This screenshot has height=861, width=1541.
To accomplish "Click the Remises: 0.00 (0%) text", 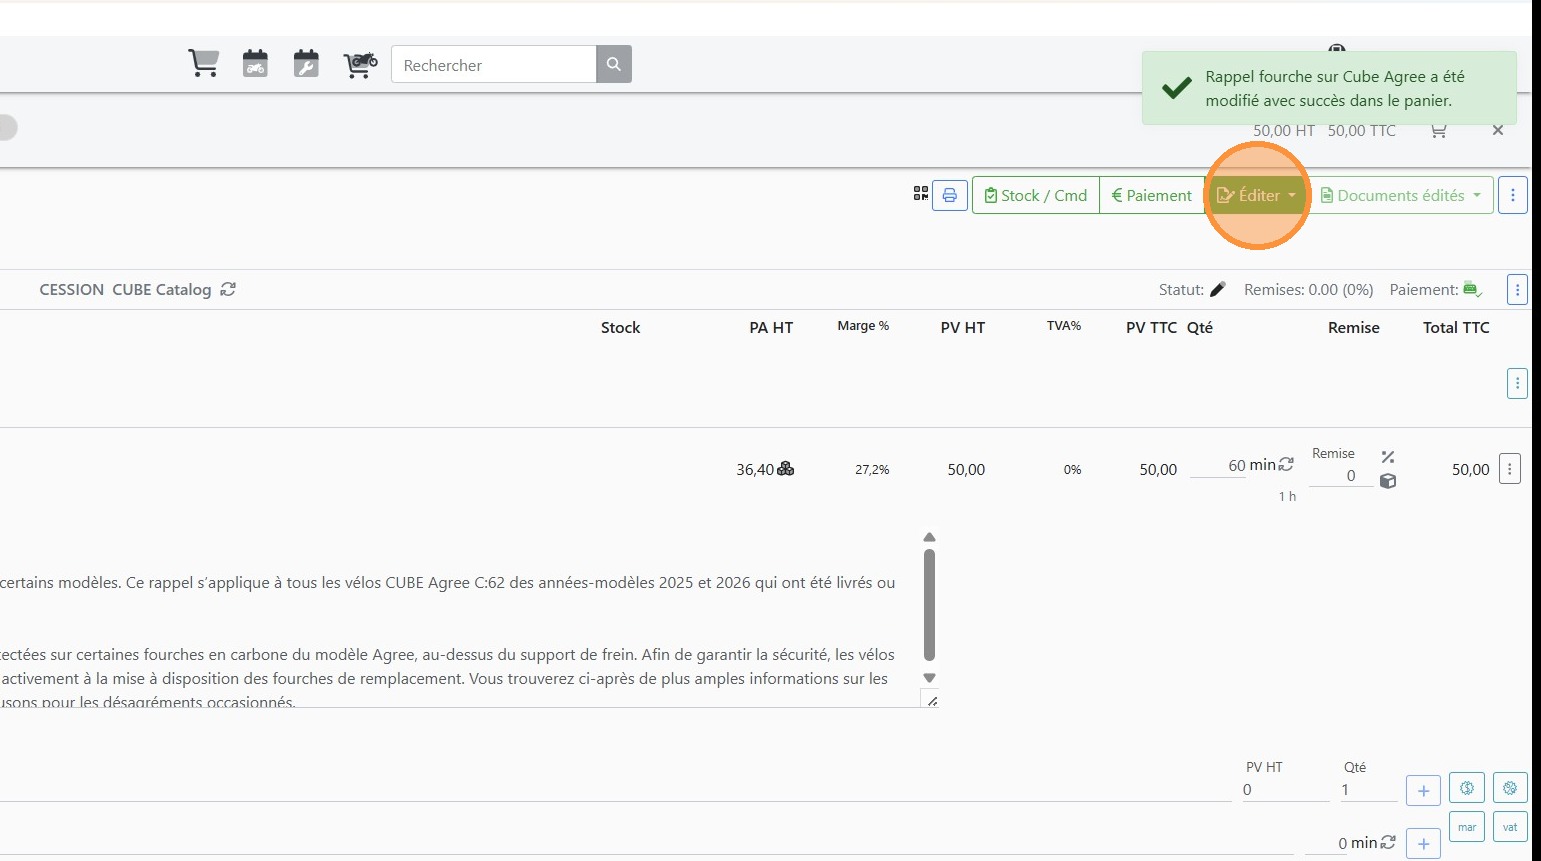I will (1309, 290).
